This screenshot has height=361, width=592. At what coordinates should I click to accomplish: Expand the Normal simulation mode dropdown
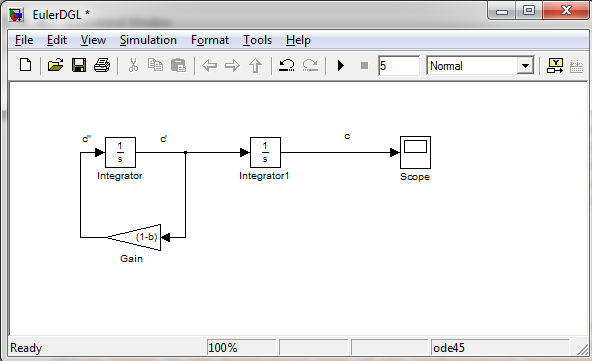click(525, 66)
